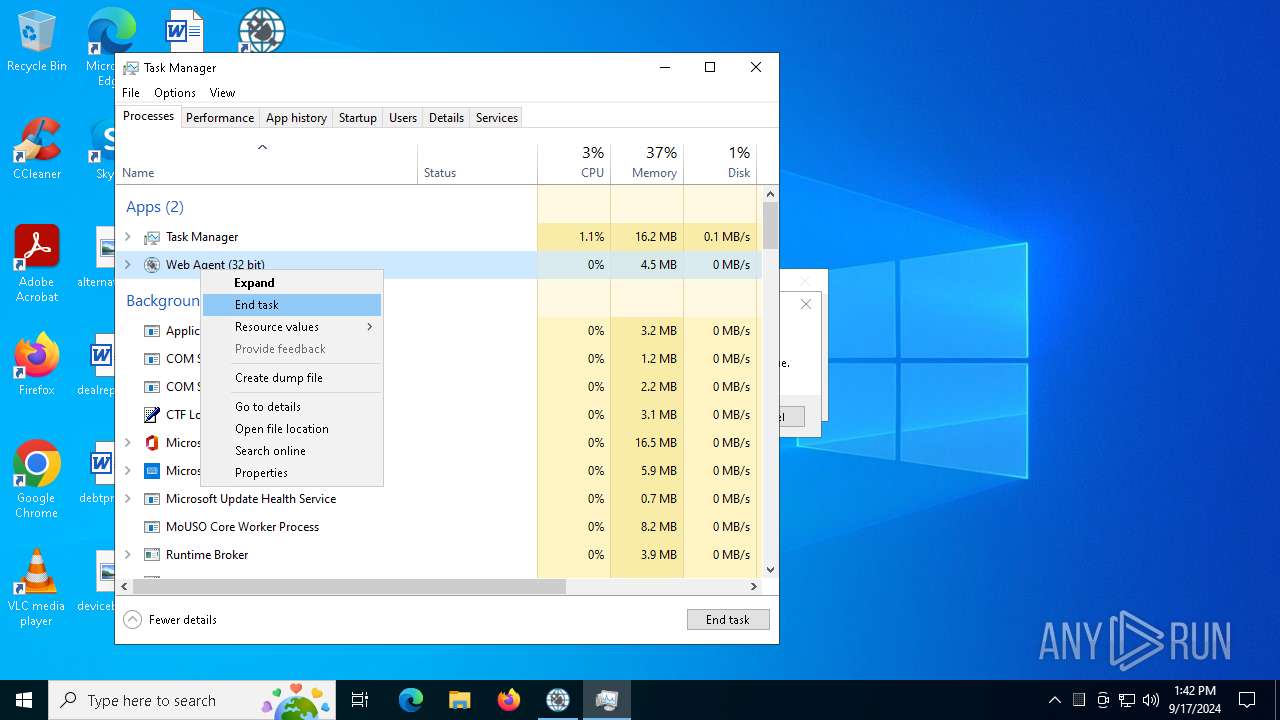Switch to the Details tab
Viewport: 1280px width, 720px height.
pyautogui.click(x=446, y=118)
